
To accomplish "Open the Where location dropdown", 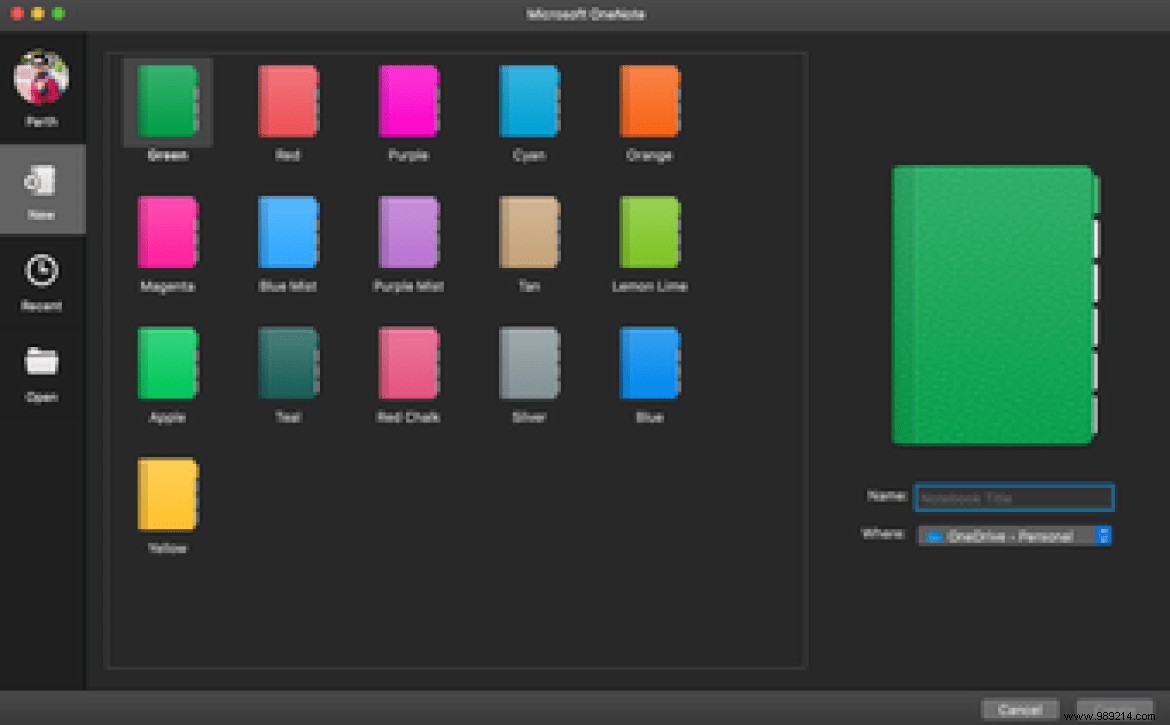I will (x=1014, y=536).
